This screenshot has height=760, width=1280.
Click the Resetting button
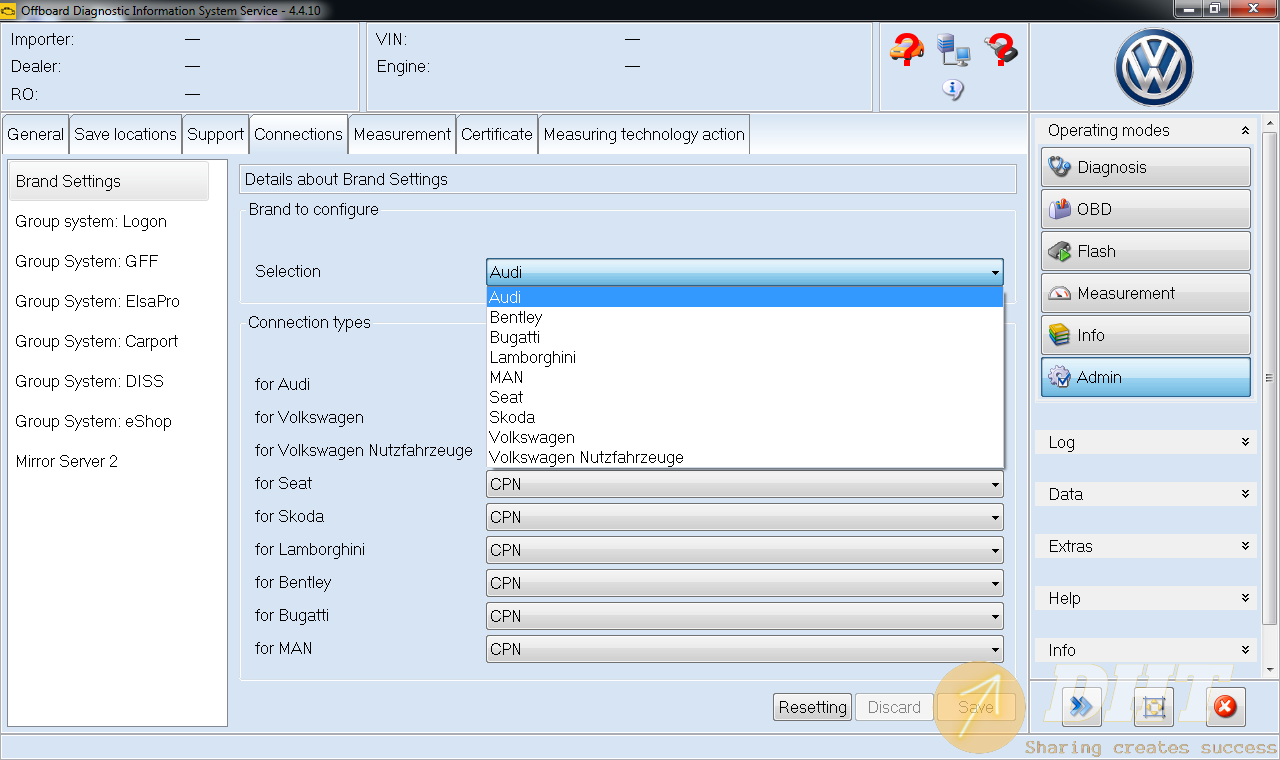tap(812, 707)
